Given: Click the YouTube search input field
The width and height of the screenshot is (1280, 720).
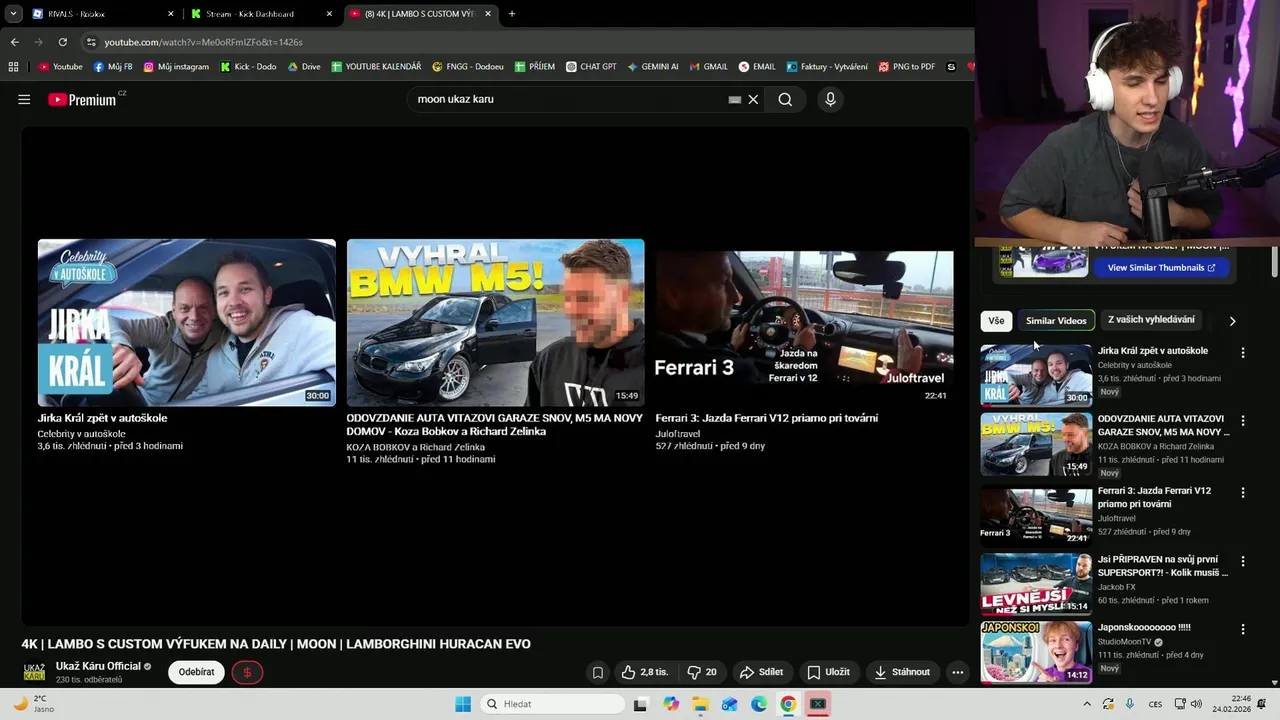Looking at the screenshot, I should pyautogui.click(x=570, y=99).
